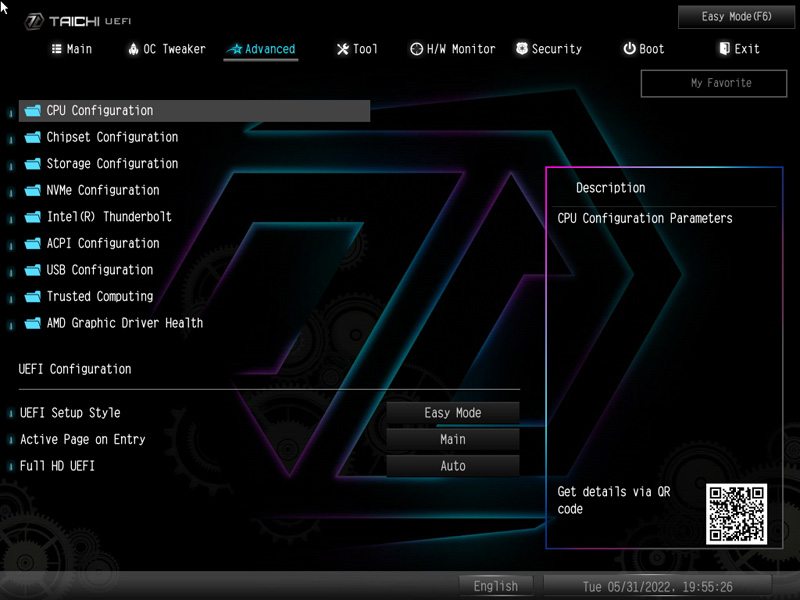Click the NVMe Configuration folder icon
The height and width of the screenshot is (600, 800).
tap(33, 190)
